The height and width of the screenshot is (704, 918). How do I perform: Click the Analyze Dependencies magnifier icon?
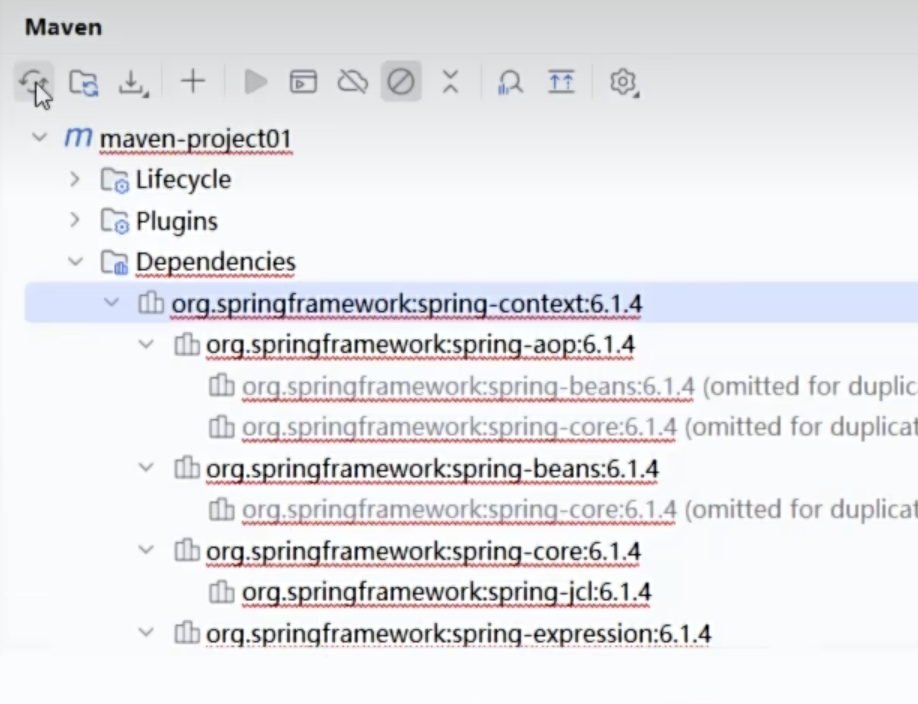[510, 82]
